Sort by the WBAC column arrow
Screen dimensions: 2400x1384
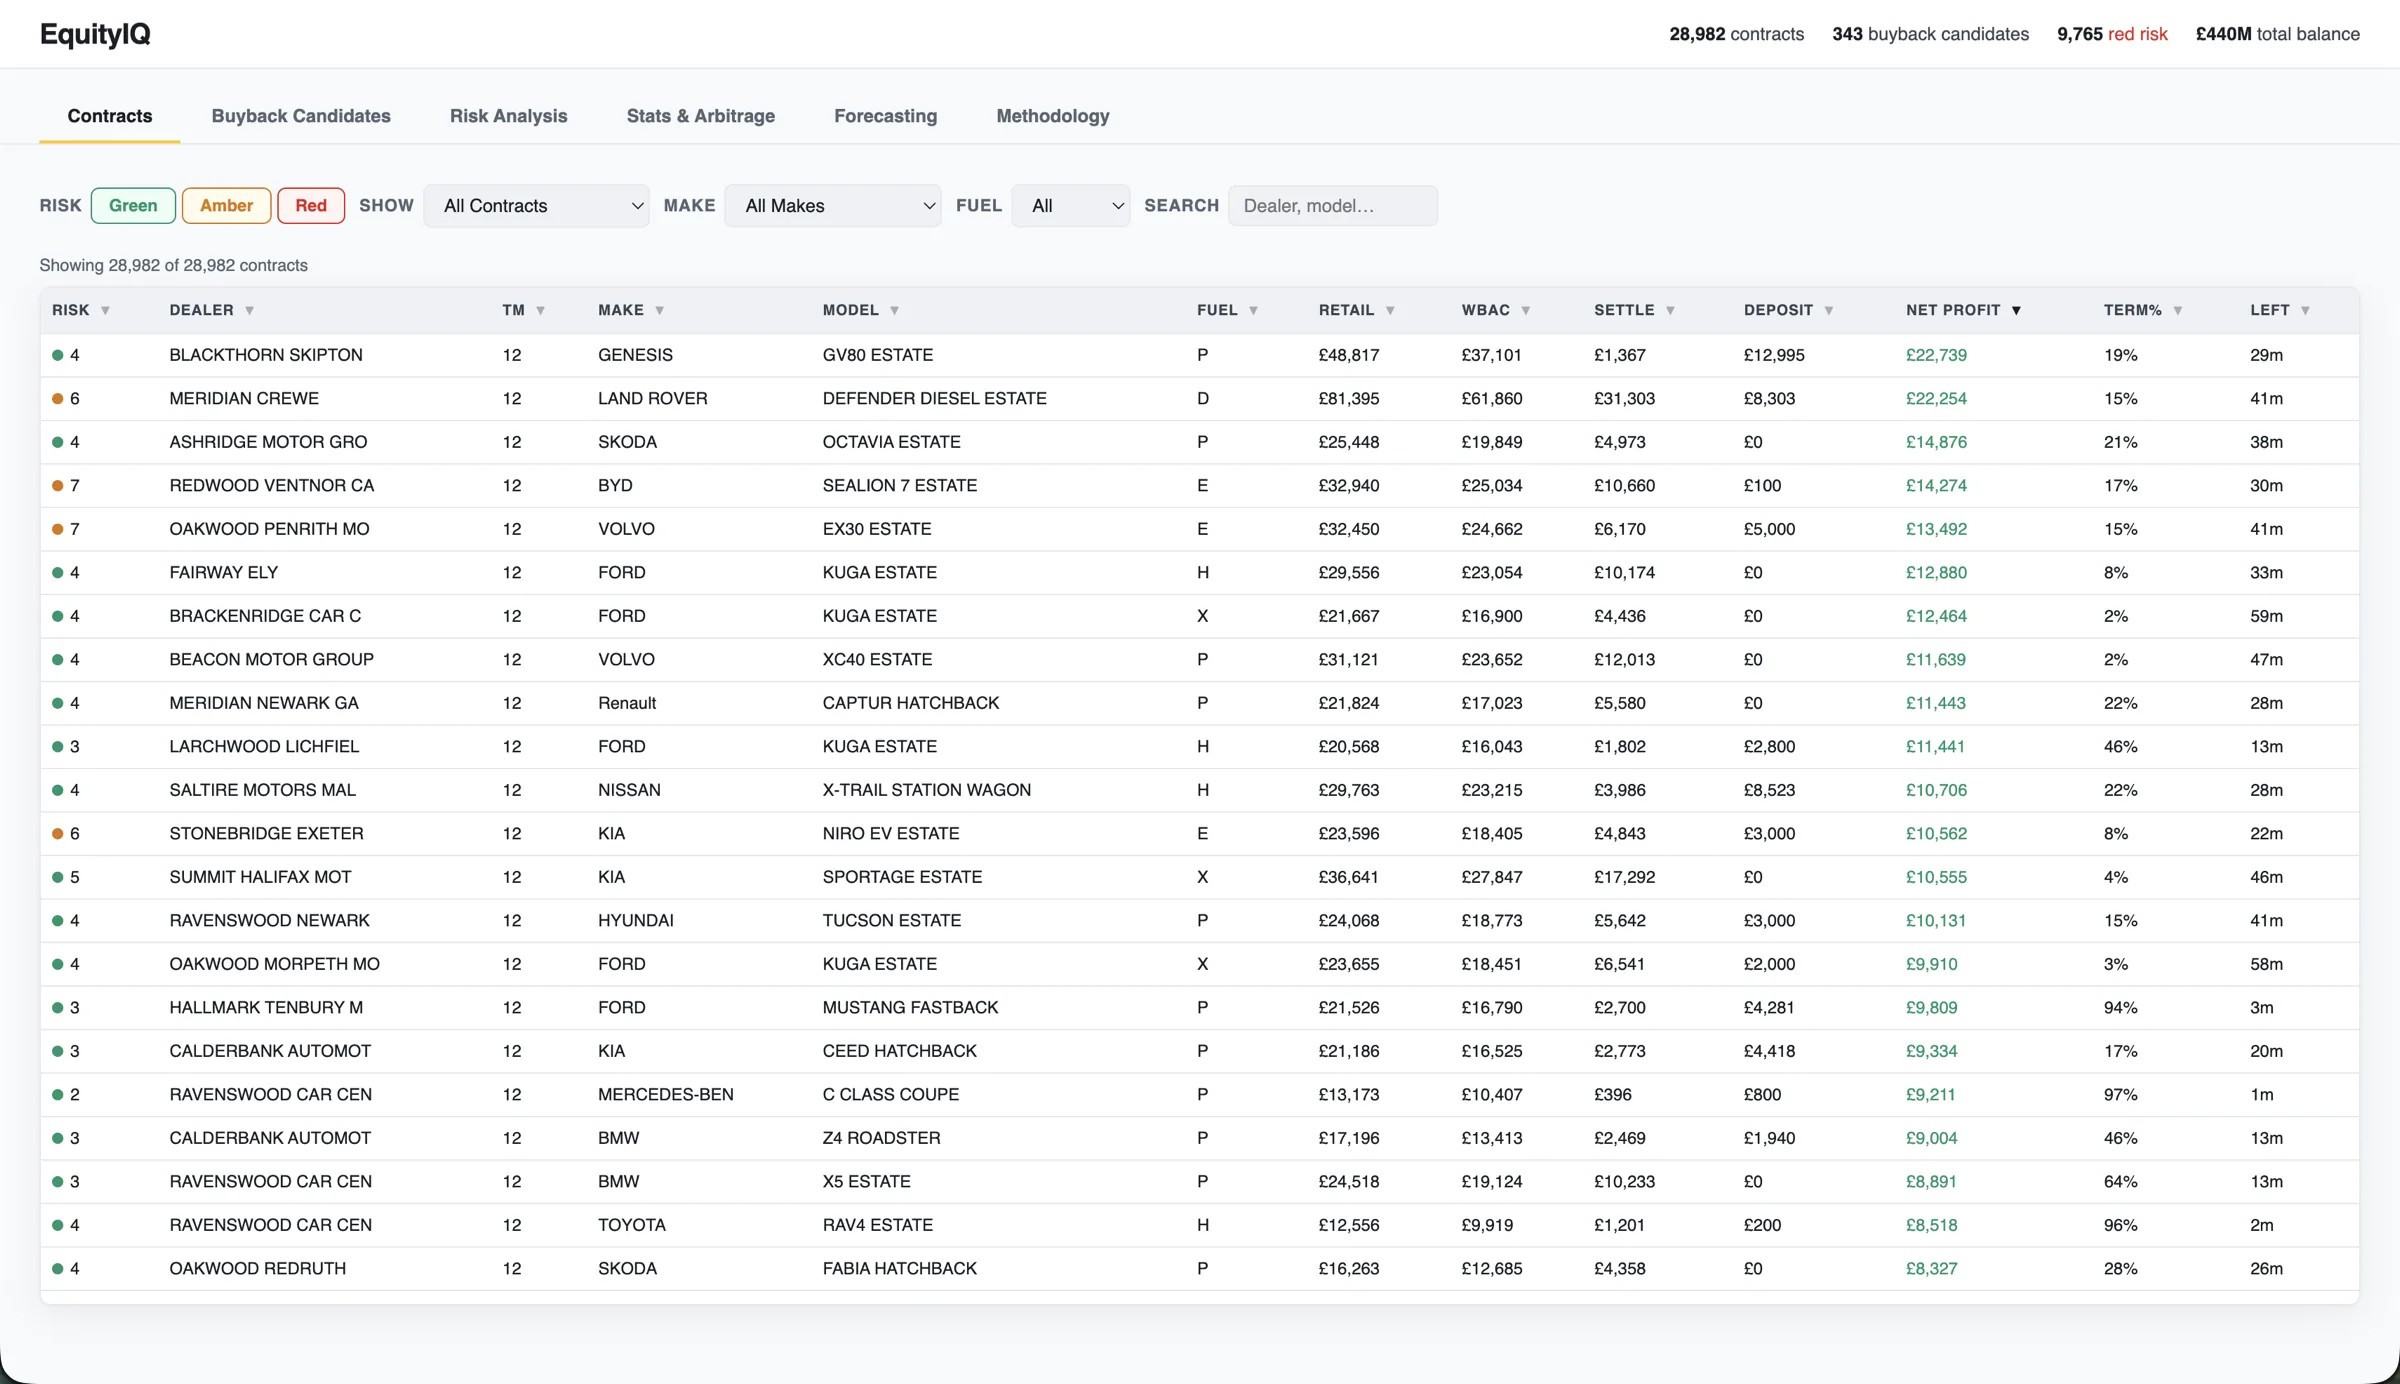click(x=1525, y=311)
